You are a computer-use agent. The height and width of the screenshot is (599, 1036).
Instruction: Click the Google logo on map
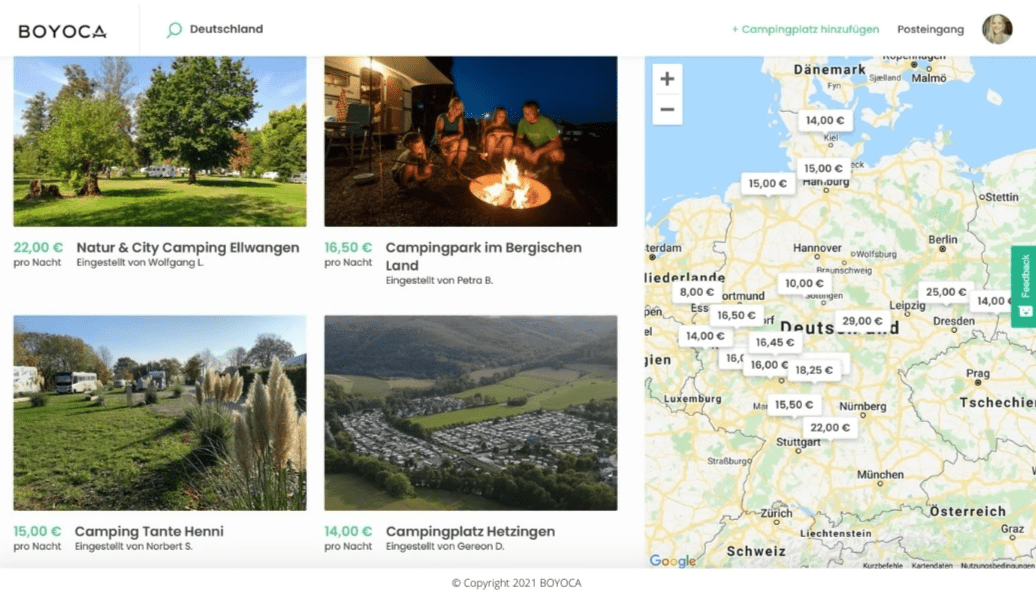(x=673, y=561)
